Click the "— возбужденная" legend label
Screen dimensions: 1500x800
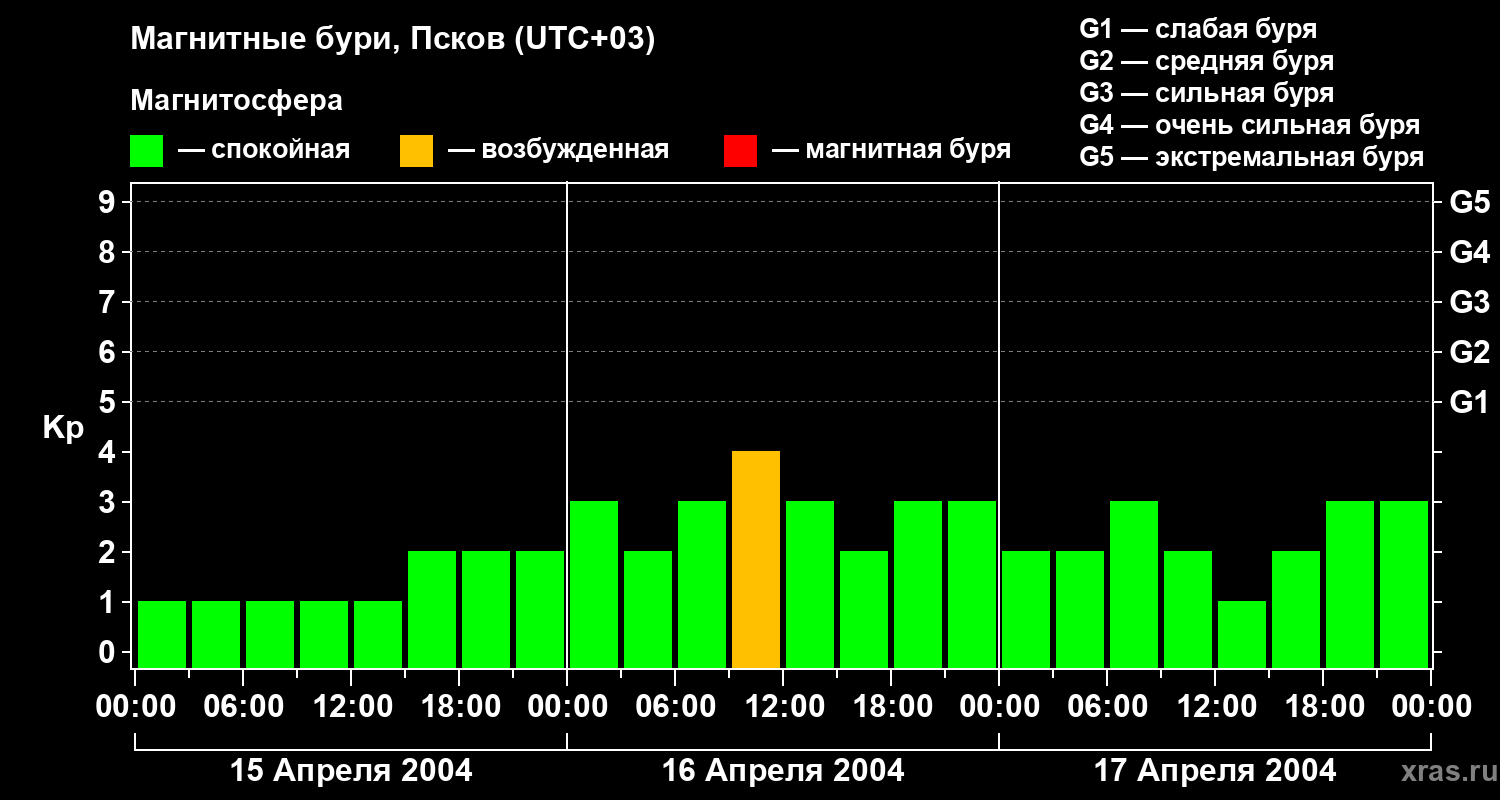(558, 150)
